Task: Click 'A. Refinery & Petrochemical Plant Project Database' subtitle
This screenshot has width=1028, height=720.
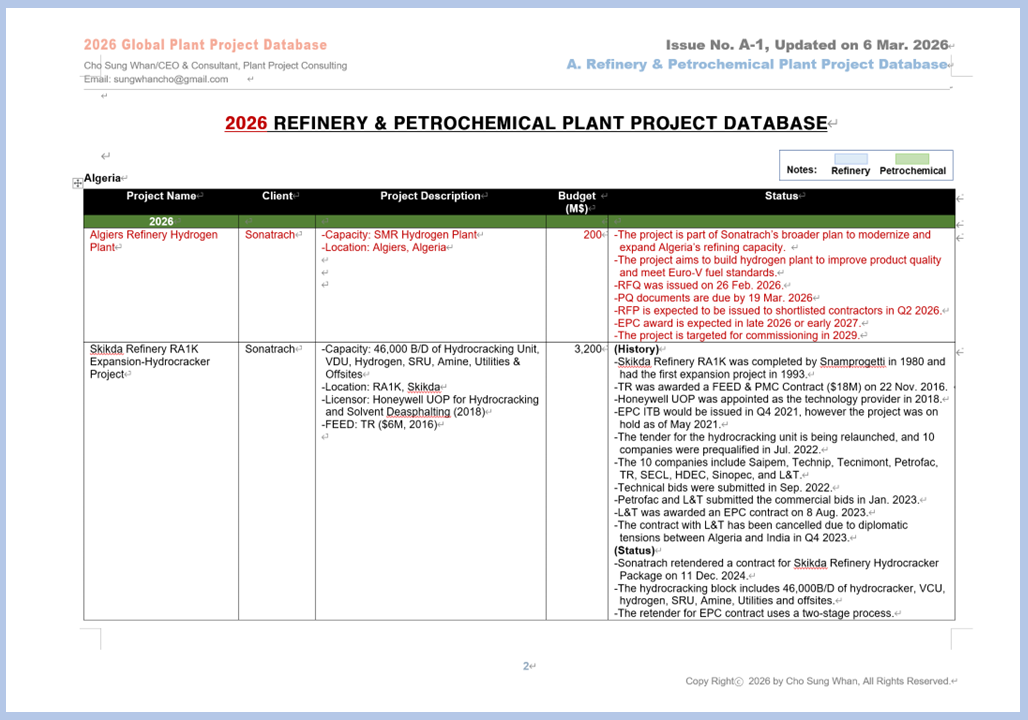Action: click(x=757, y=64)
